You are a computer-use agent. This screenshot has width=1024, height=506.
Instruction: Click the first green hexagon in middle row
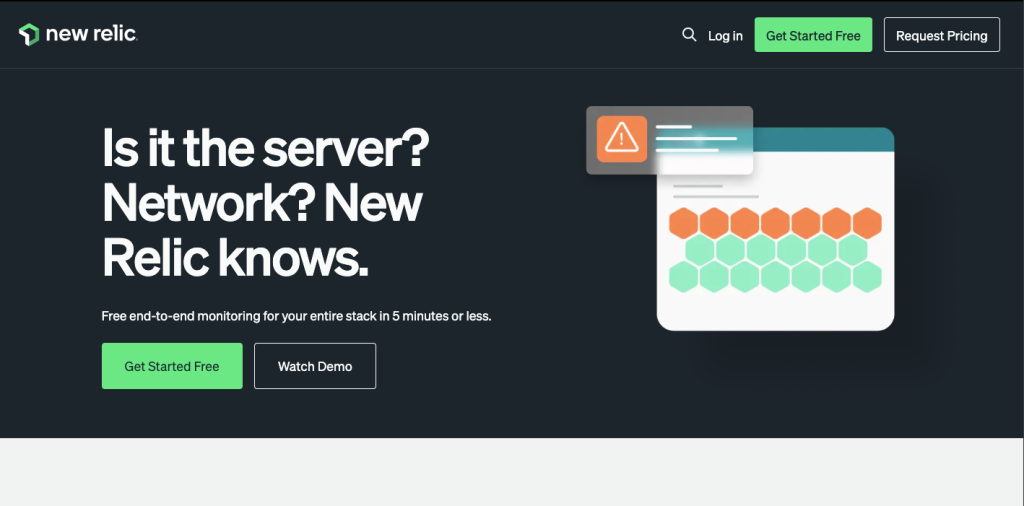point(700,249)
